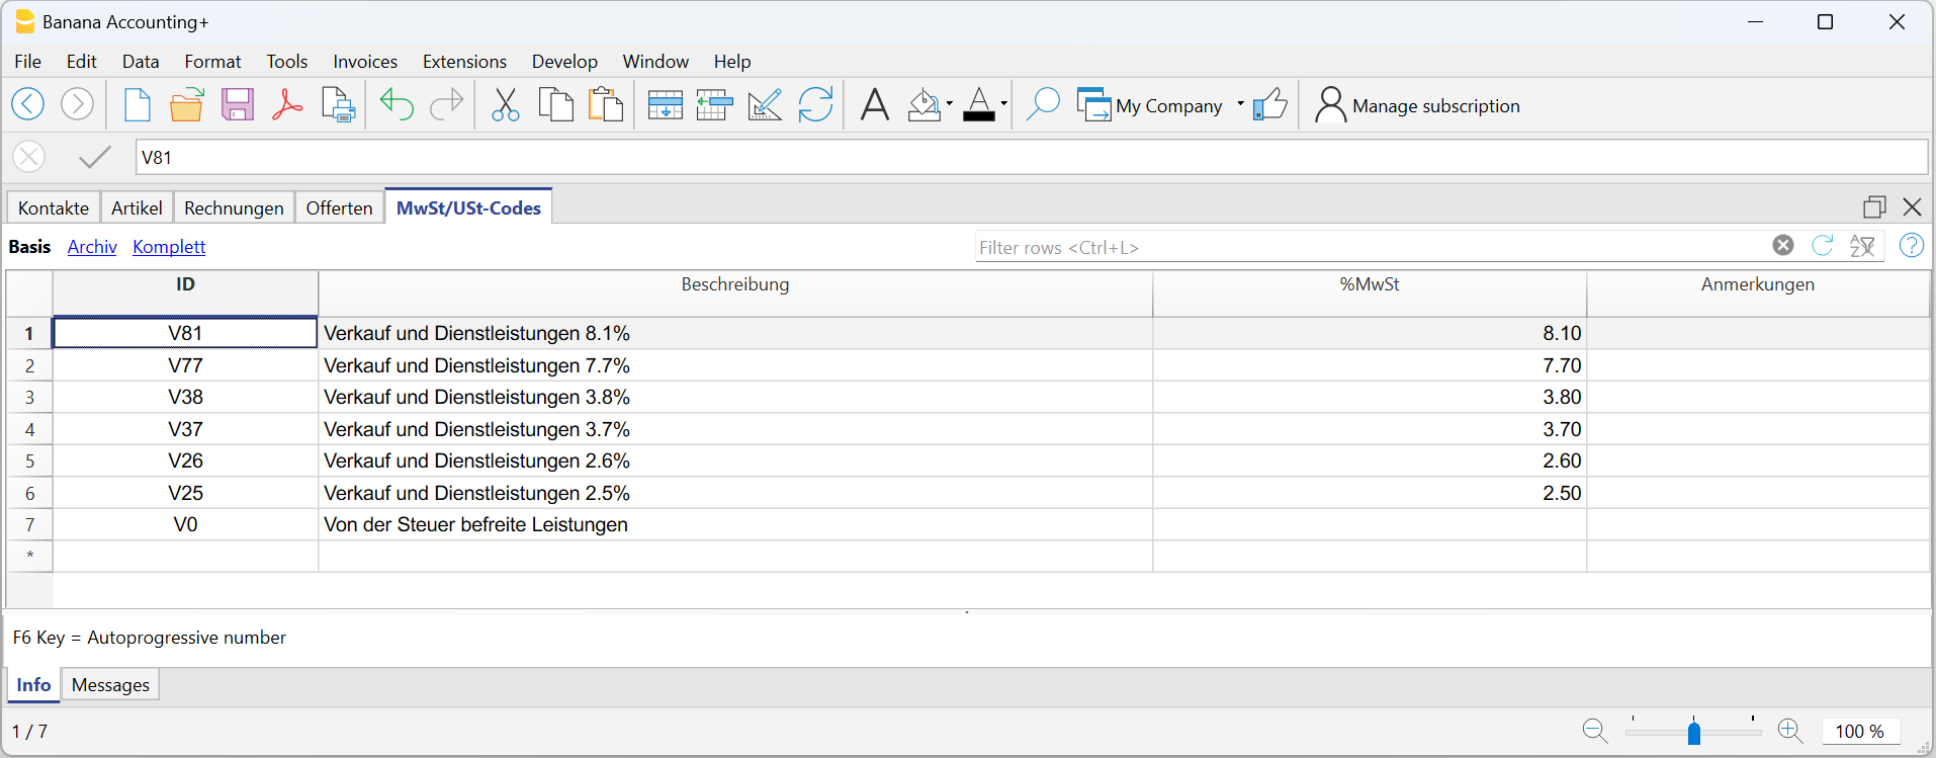Select the Basis view
Viewport: 1936px width, 758px height.
click(30, 246)
